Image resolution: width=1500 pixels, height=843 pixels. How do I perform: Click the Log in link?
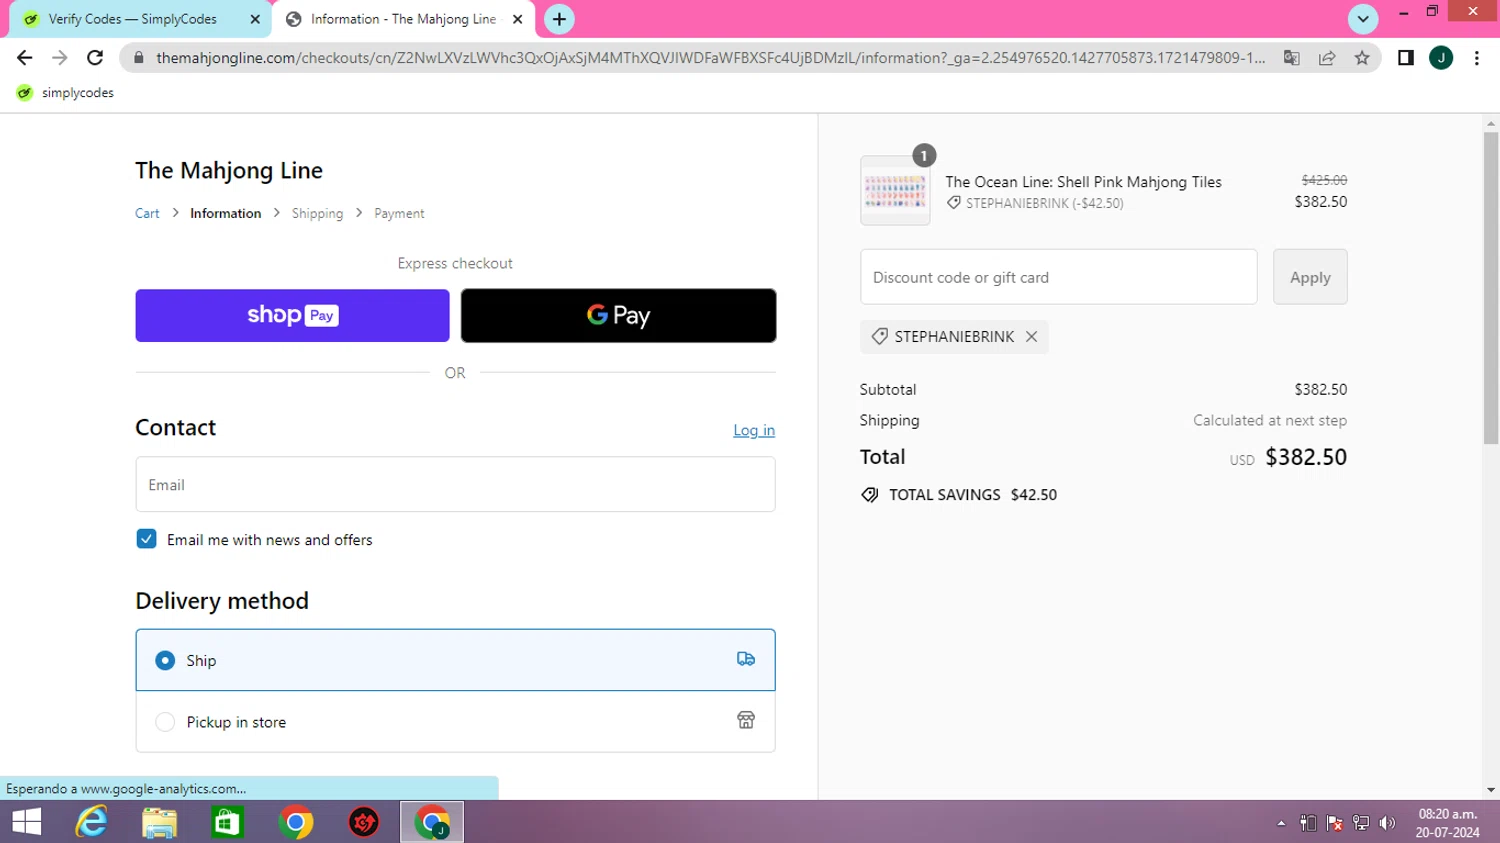click(754, 431)
